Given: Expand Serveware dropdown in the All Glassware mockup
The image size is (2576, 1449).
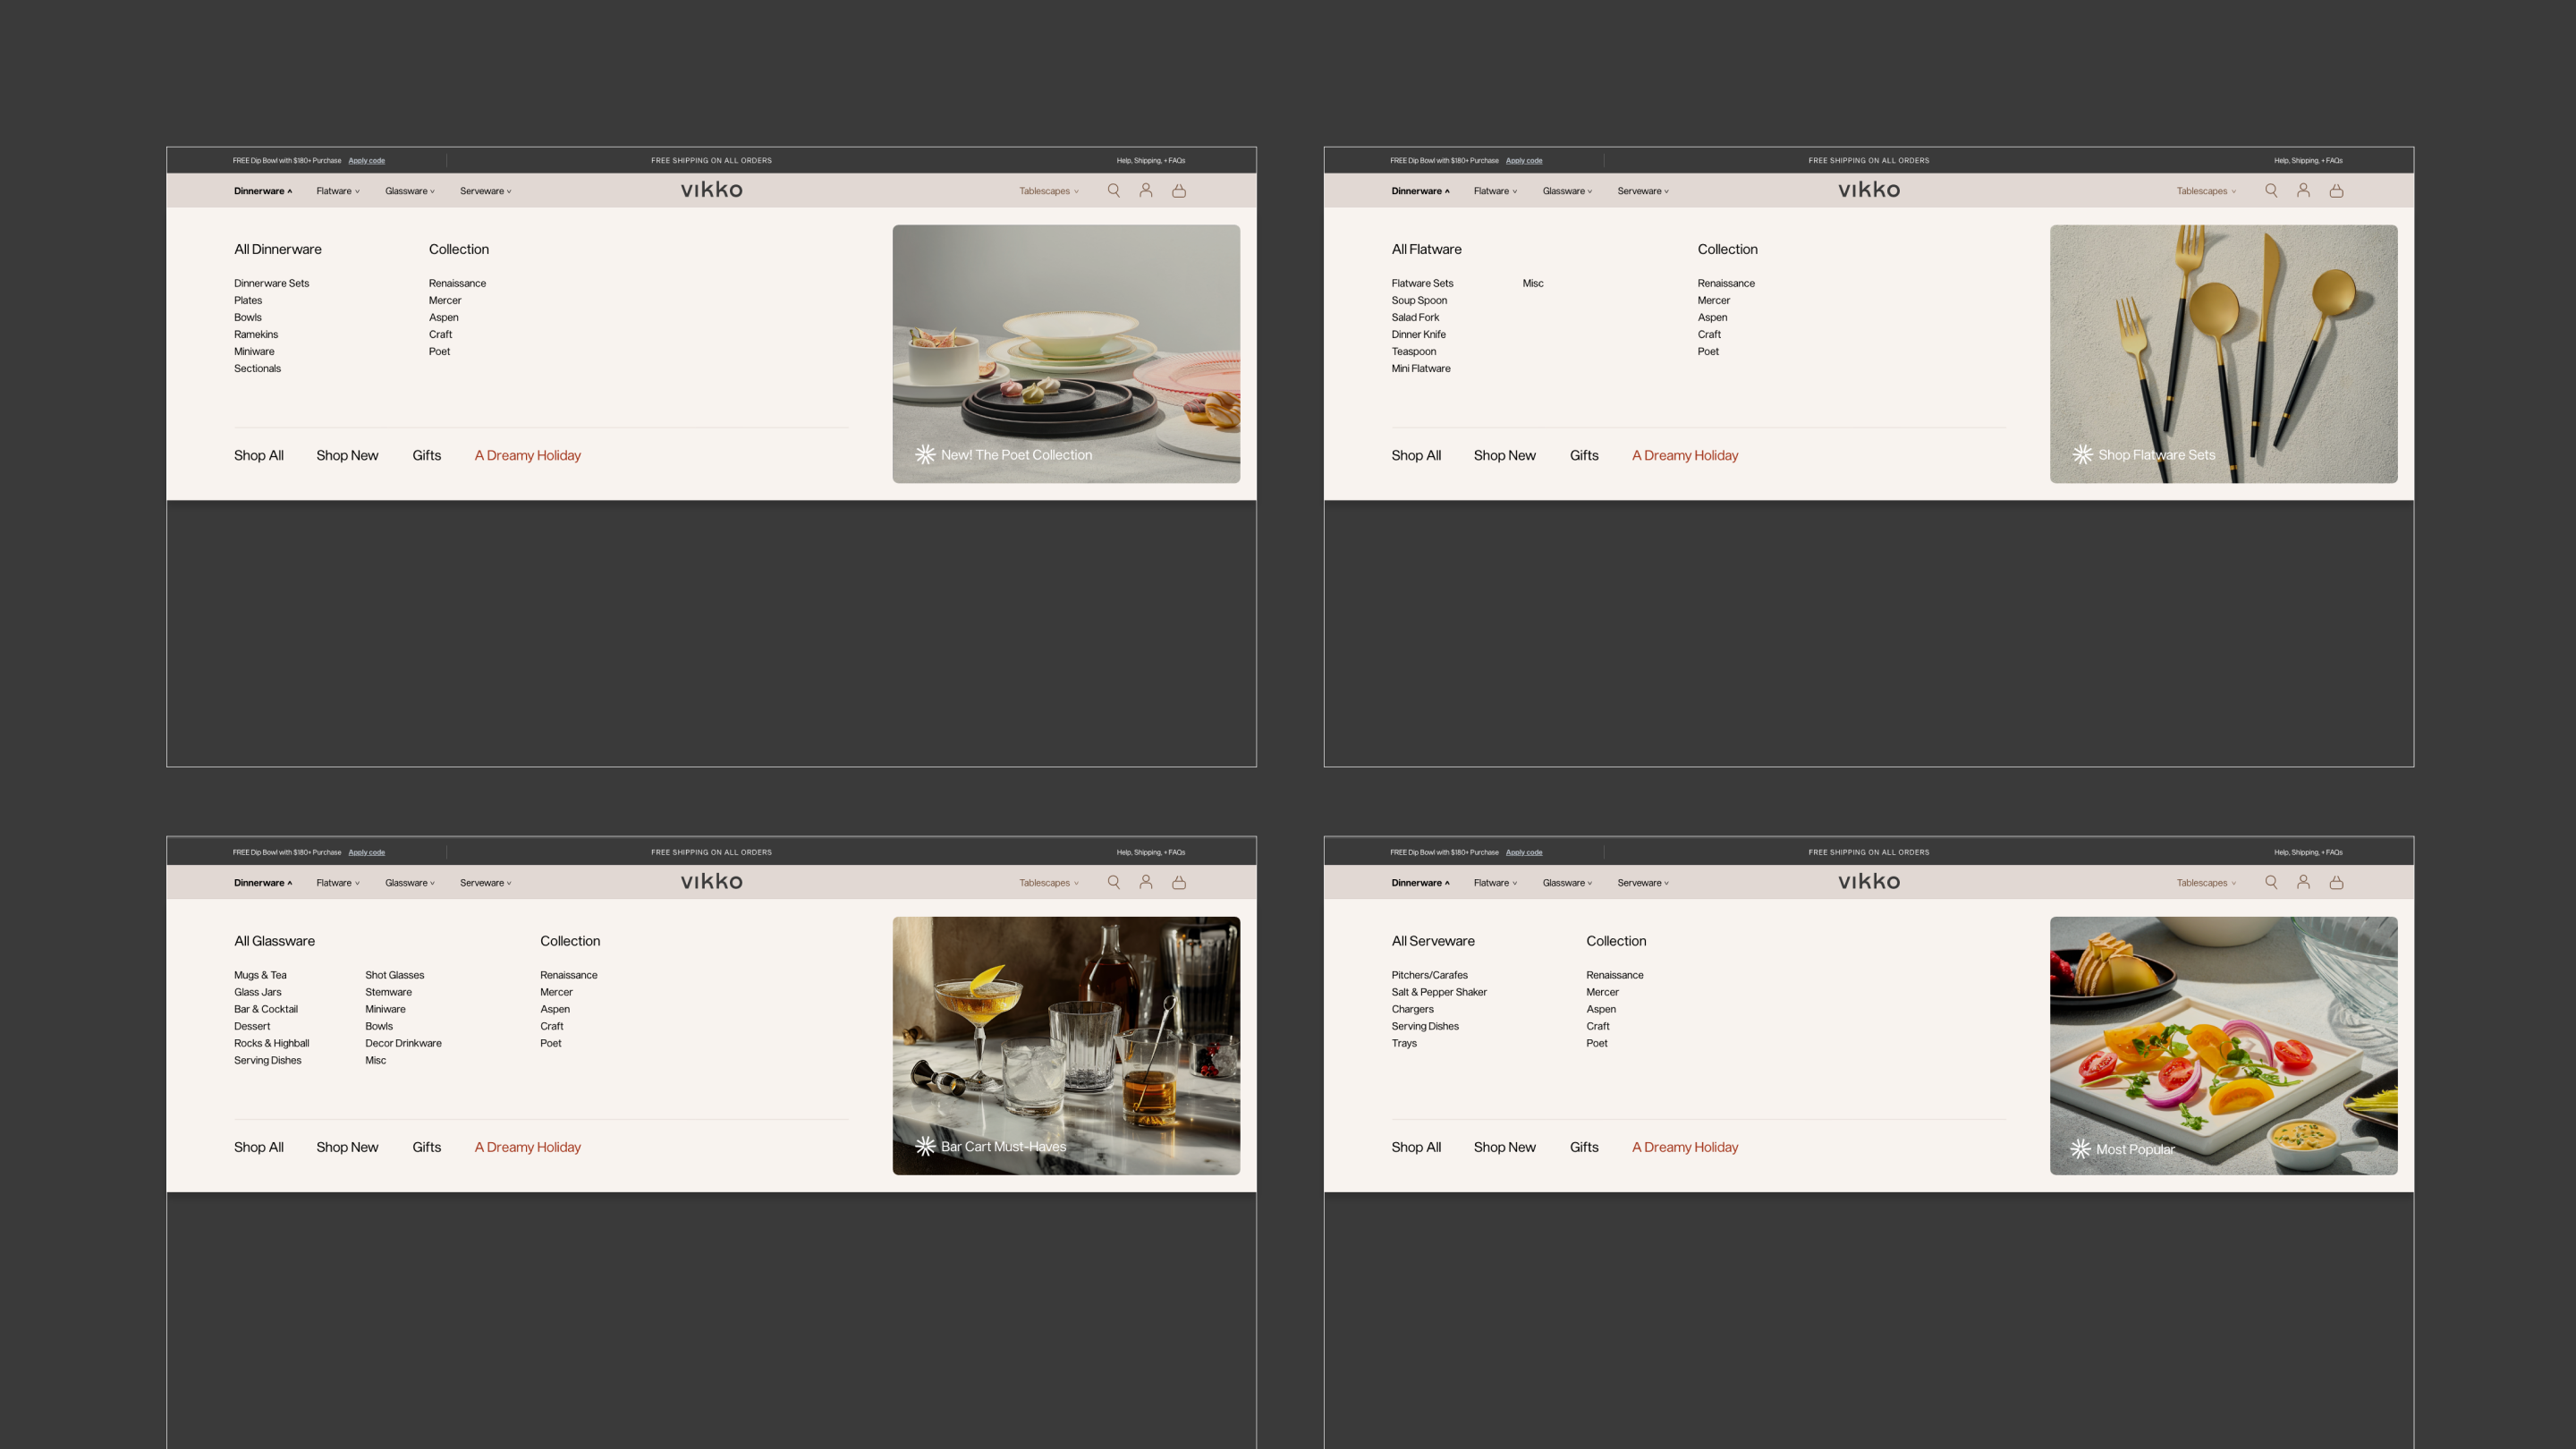Looking at the screenshot, I should click(485, 883).
